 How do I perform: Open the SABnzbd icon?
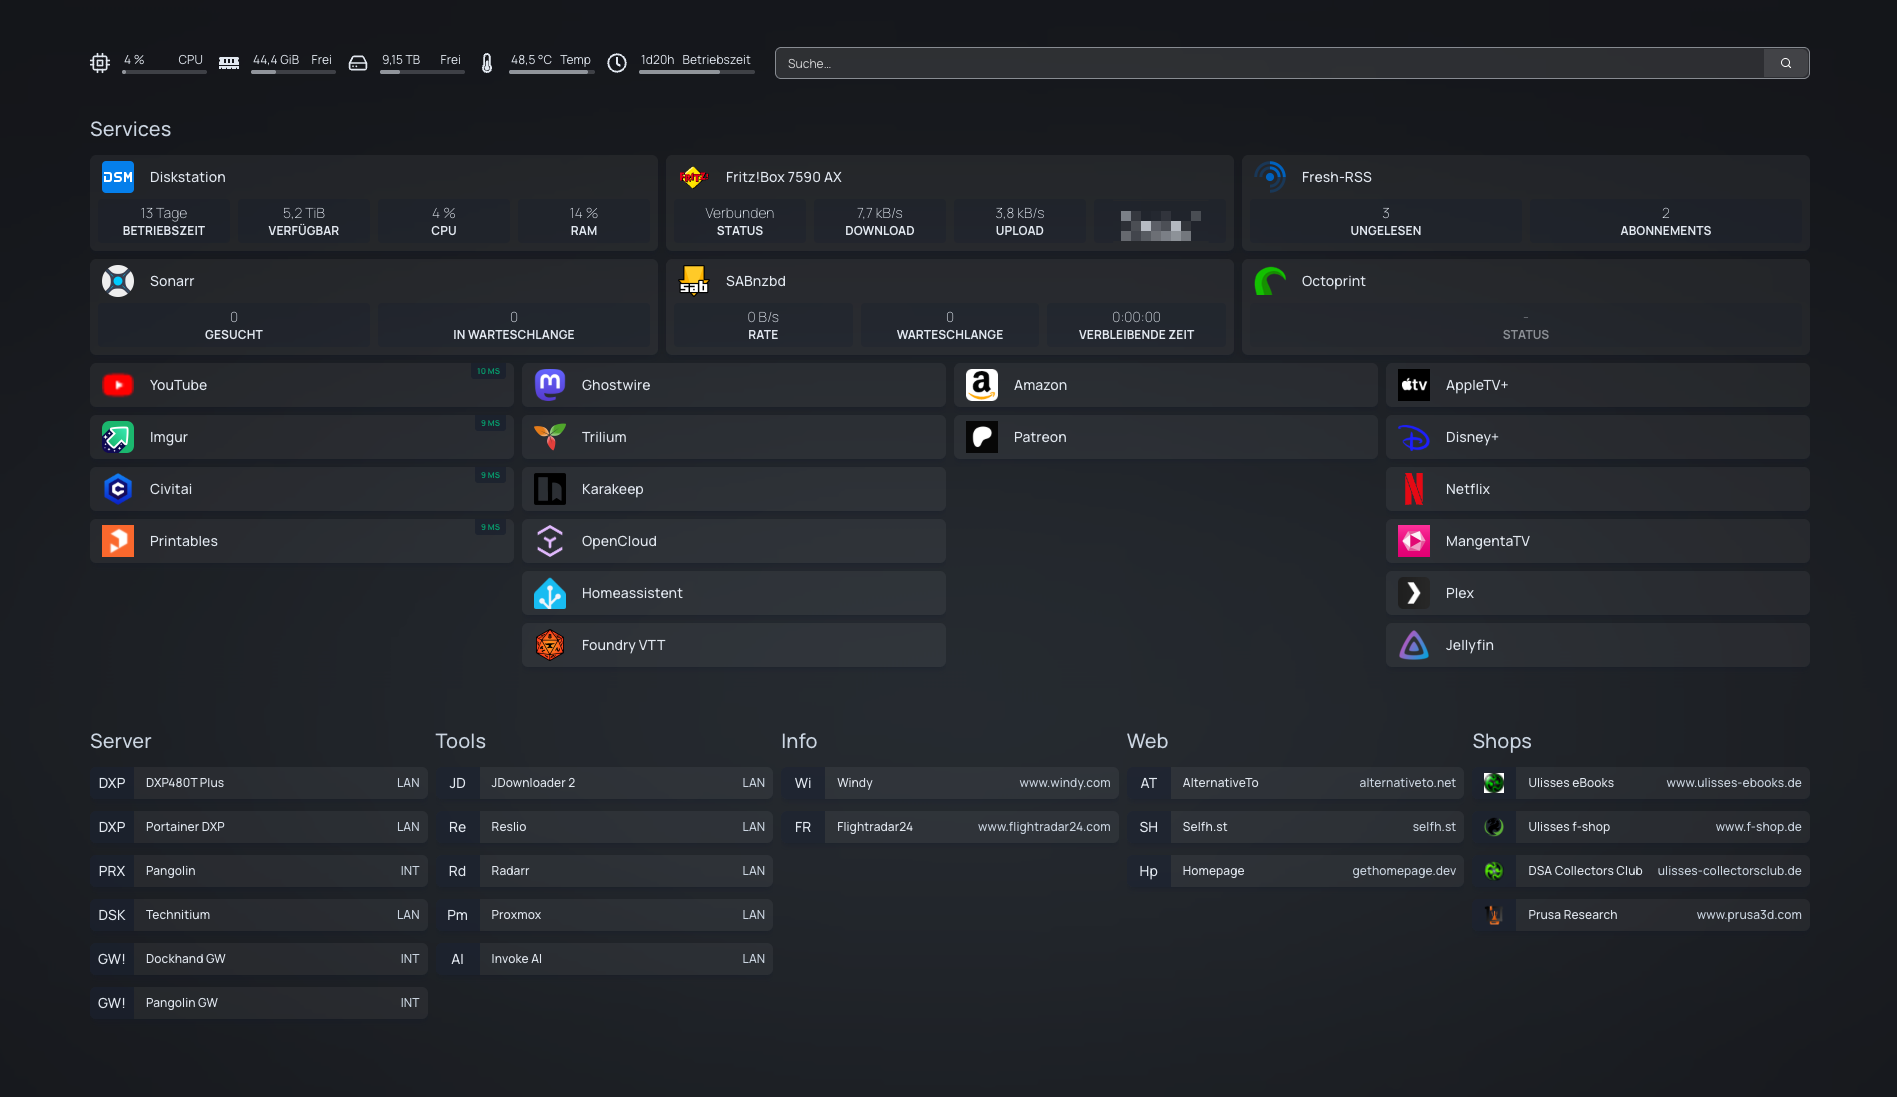[694, 281]
